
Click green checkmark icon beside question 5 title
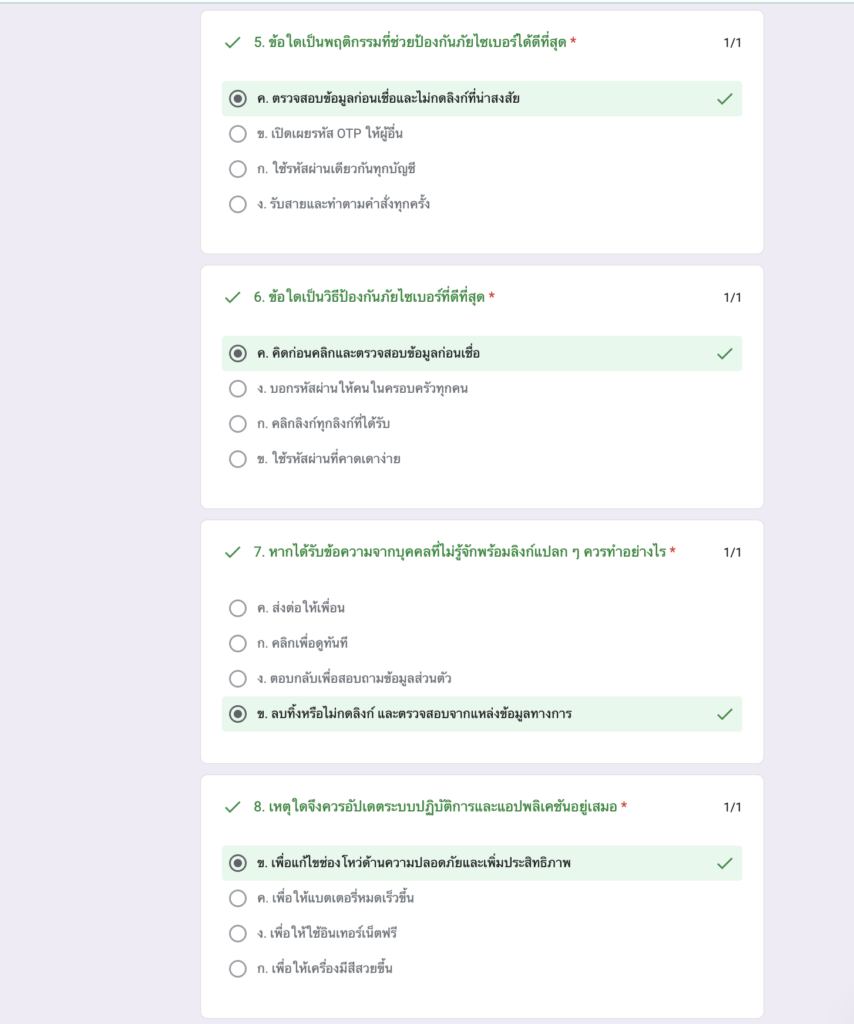point(232,43)
